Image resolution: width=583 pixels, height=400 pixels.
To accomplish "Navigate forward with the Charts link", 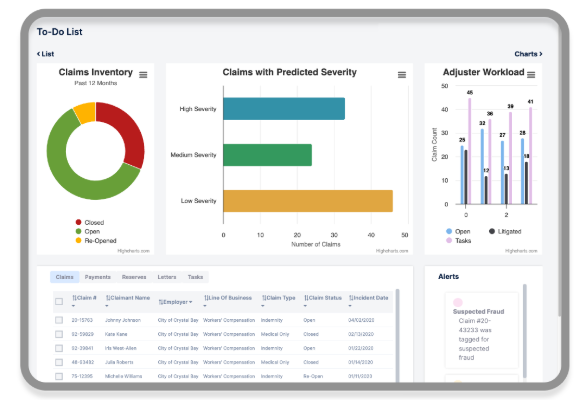I will (528, 54).
